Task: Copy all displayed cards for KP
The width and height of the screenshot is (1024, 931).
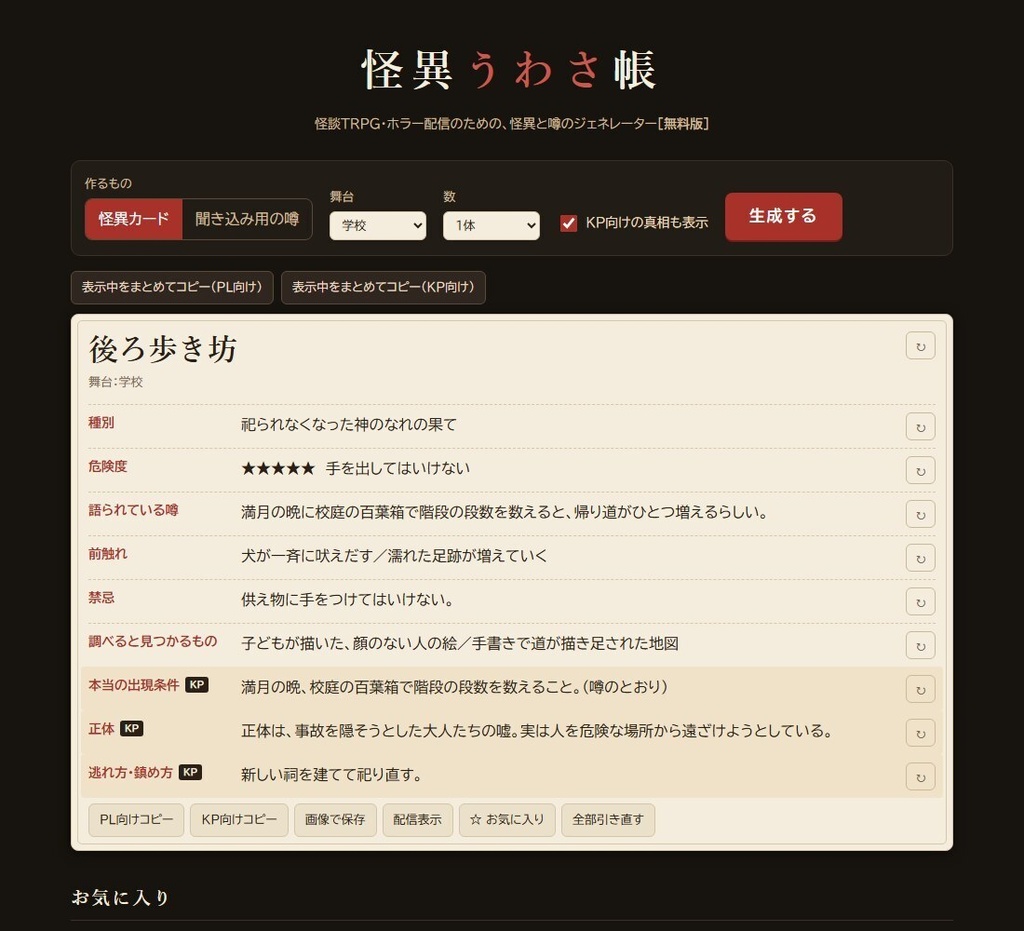Action: pos(383,287)
